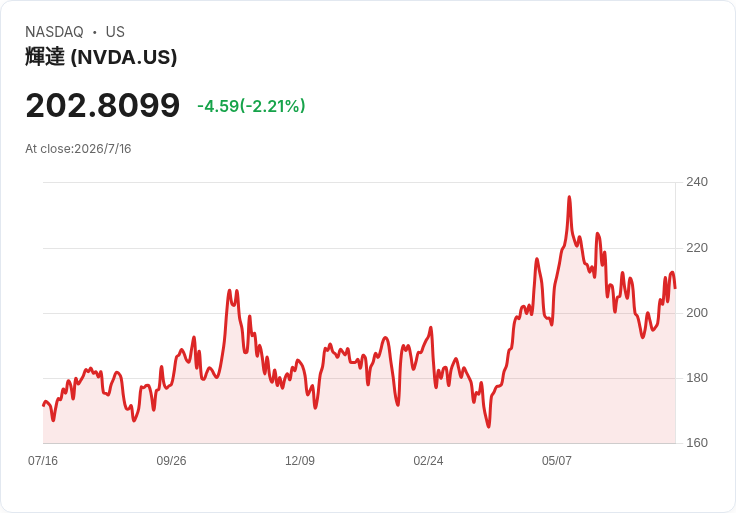Click the 240 price axis label
Viewport: 736px width, 513px height.
697,182
